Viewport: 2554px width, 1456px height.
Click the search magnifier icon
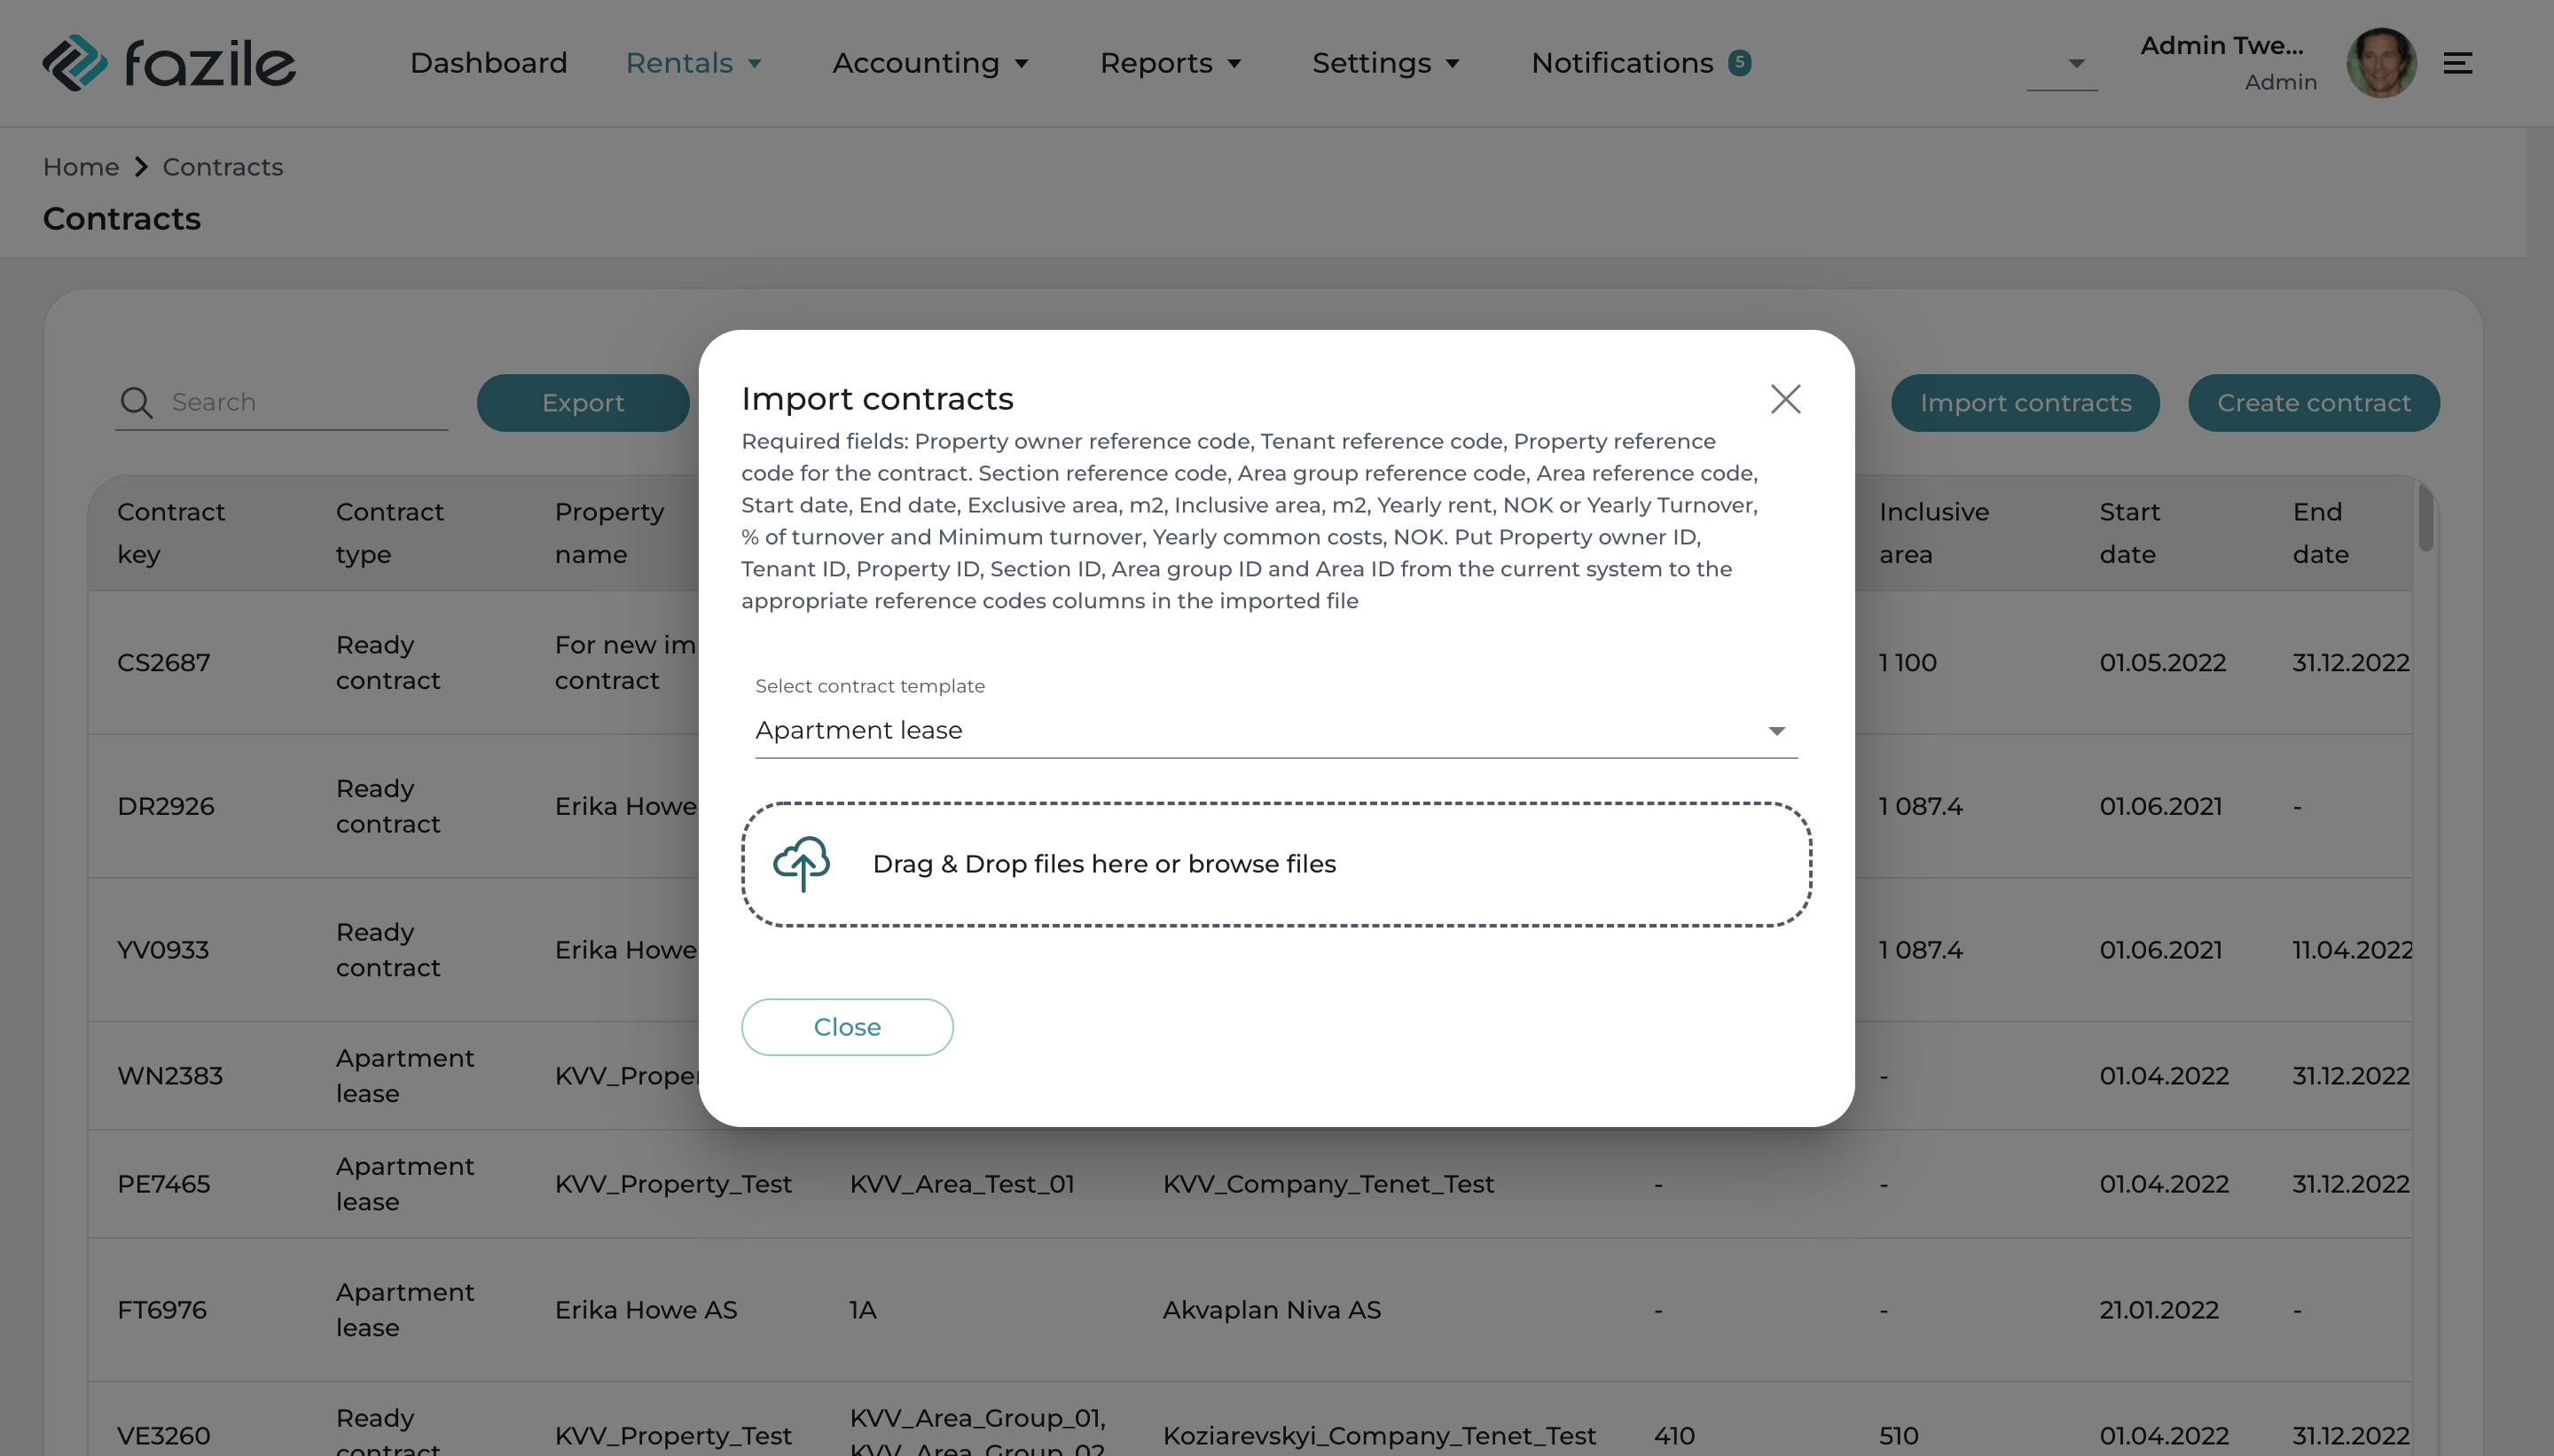click(x=136, y=402)
